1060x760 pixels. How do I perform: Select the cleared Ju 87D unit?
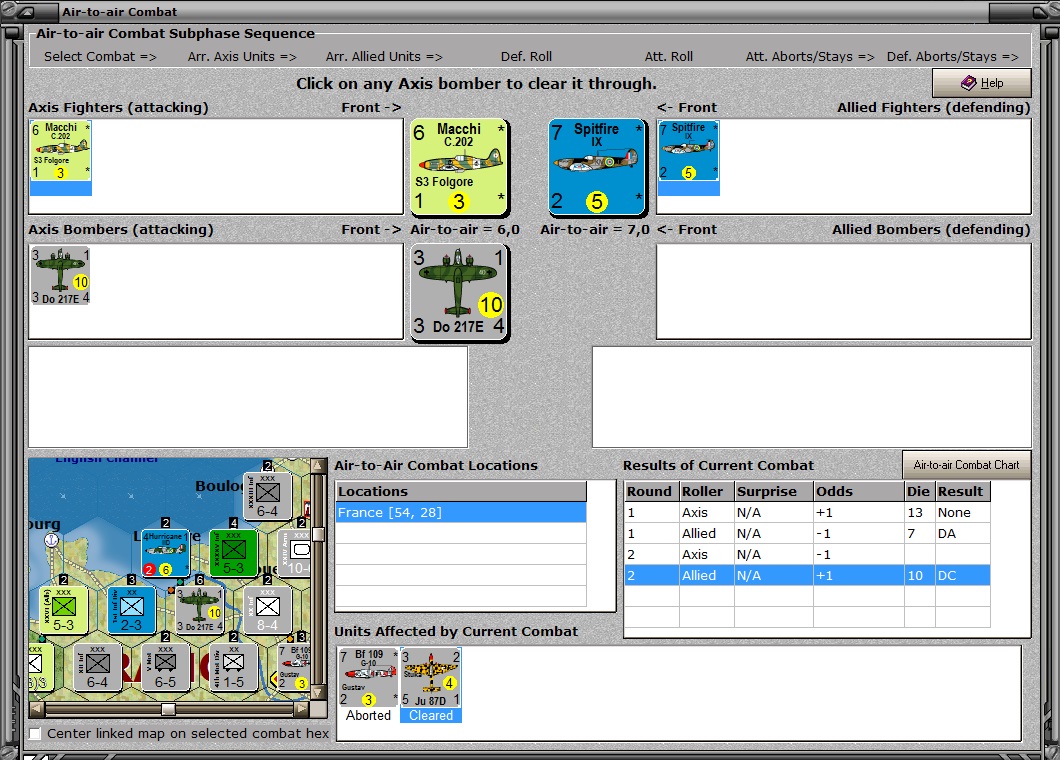431,678
